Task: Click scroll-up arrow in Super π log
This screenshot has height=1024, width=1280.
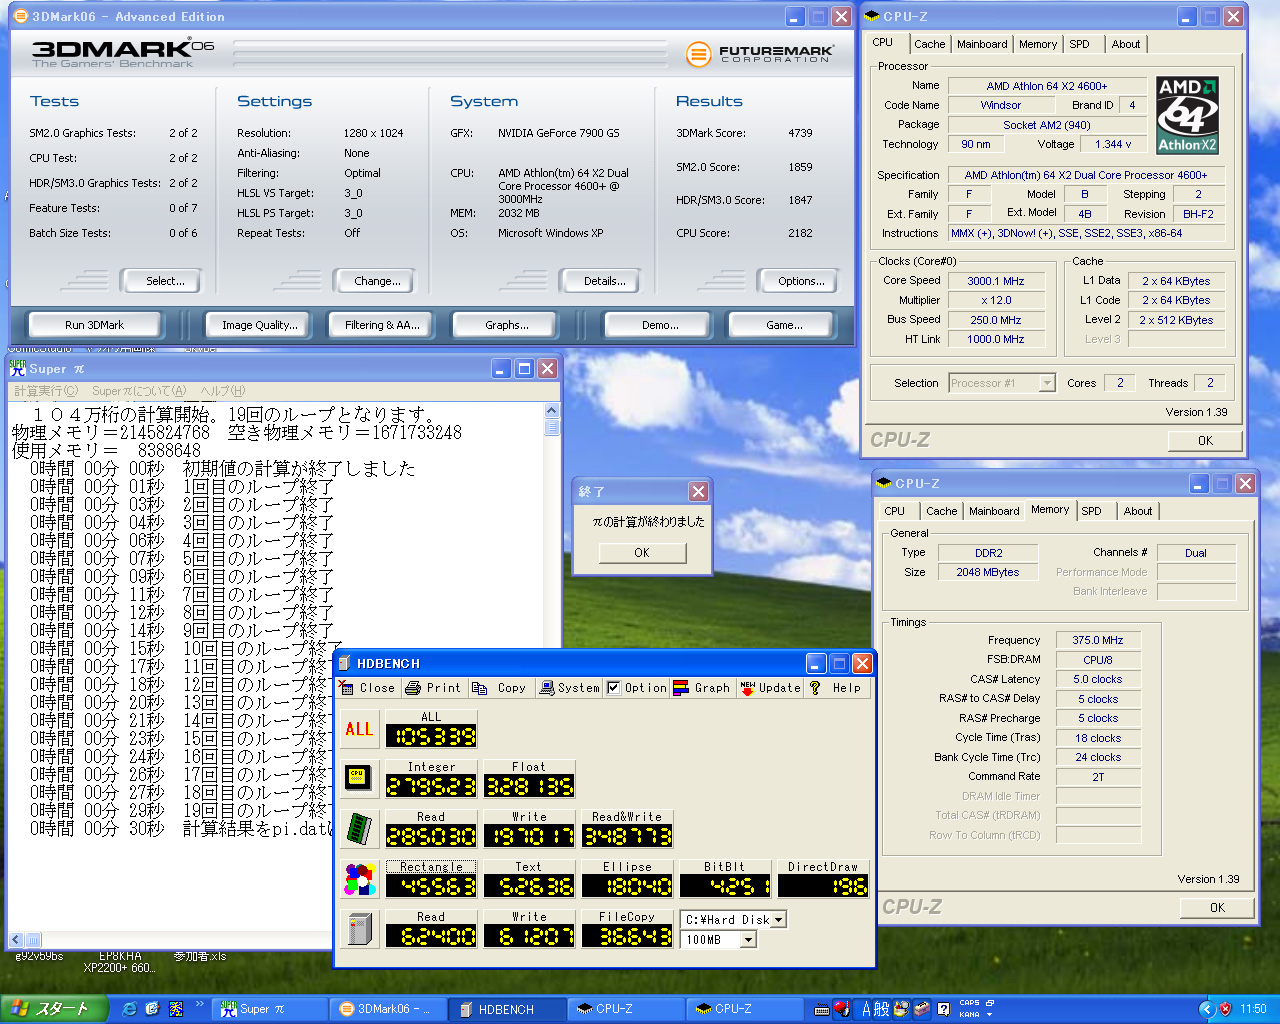Action: point(552,411)
